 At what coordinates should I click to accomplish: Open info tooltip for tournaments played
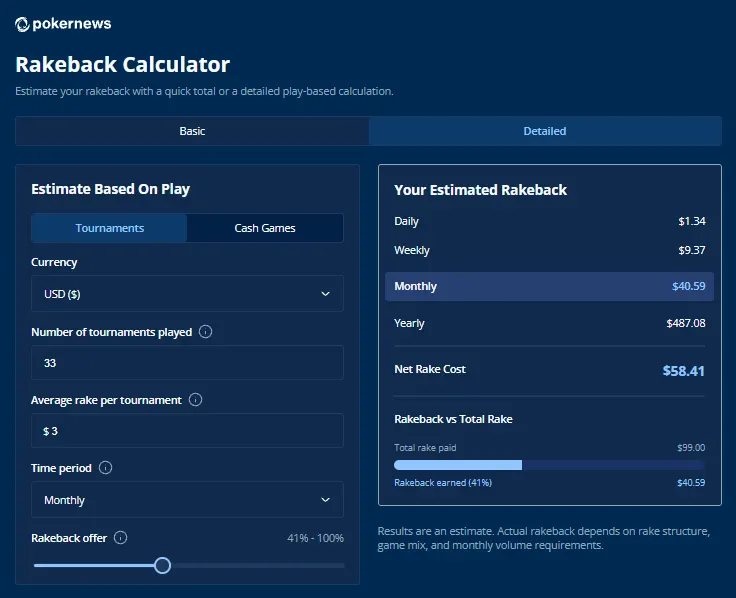(x=206, y=332)
